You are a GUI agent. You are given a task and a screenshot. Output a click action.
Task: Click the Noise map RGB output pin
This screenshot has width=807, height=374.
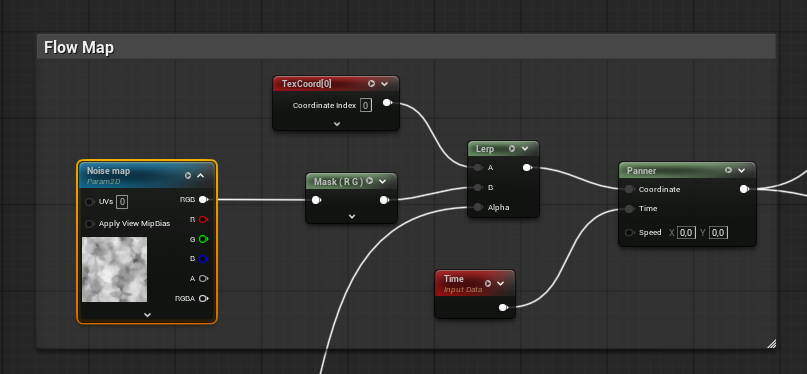click(204, 200)
